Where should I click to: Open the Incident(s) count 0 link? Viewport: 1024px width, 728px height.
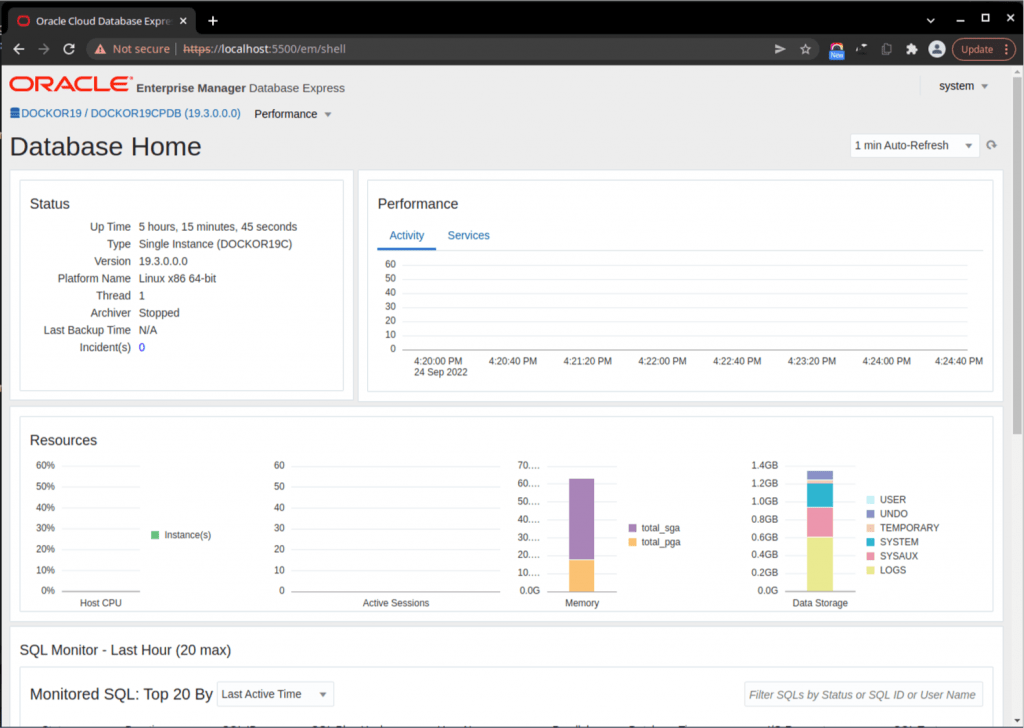point(142,347)
